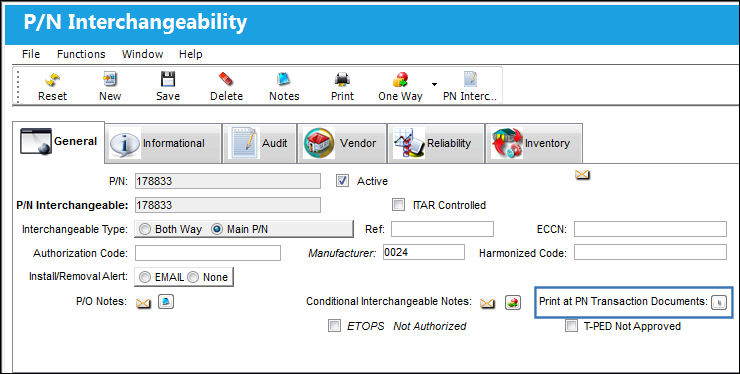The image size is (740, 374).
Task: Open the Window menu
Action: coord(143,54)
